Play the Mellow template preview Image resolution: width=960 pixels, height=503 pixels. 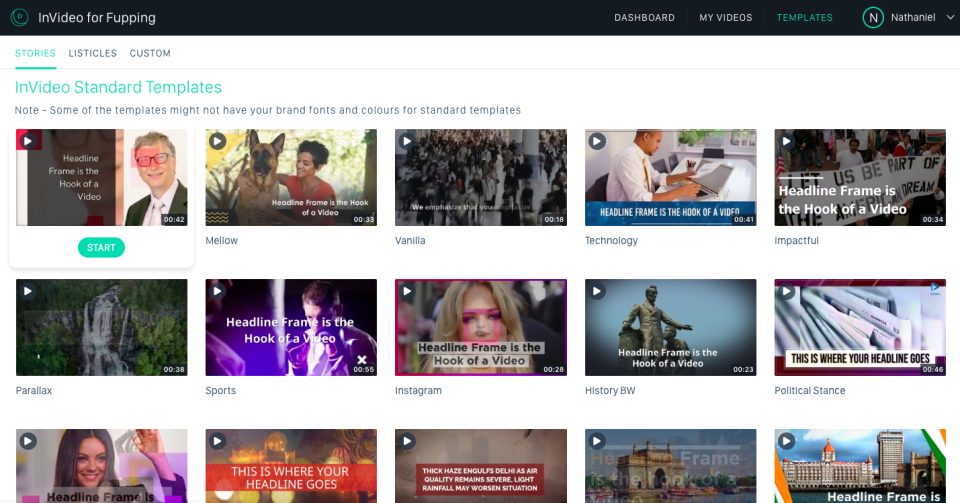[x=217, y=142]
